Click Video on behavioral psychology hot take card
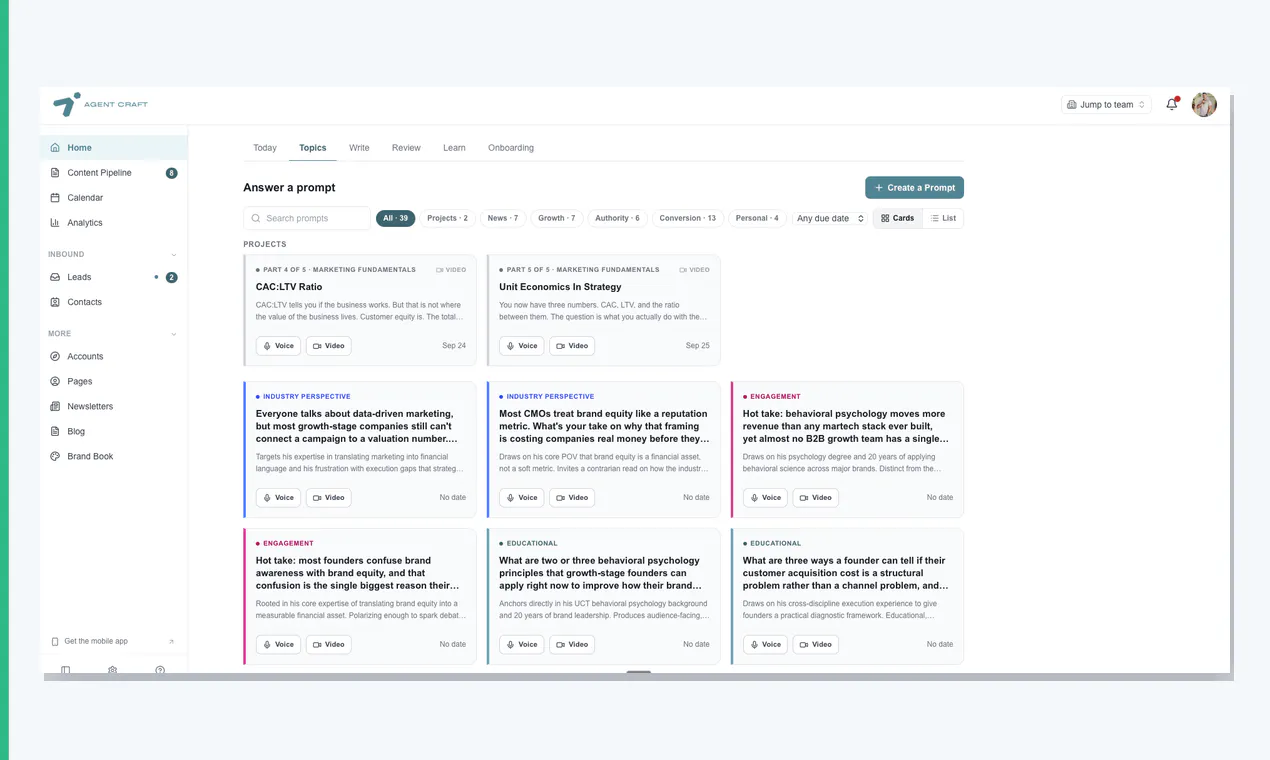Screen dimensions: 1270x760 point(815,497)
